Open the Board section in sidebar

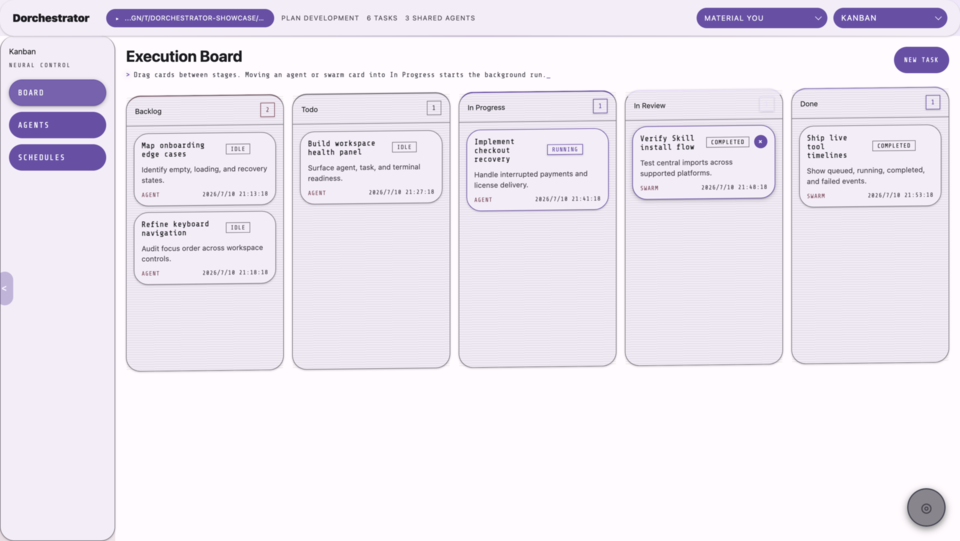click(57, 92)
